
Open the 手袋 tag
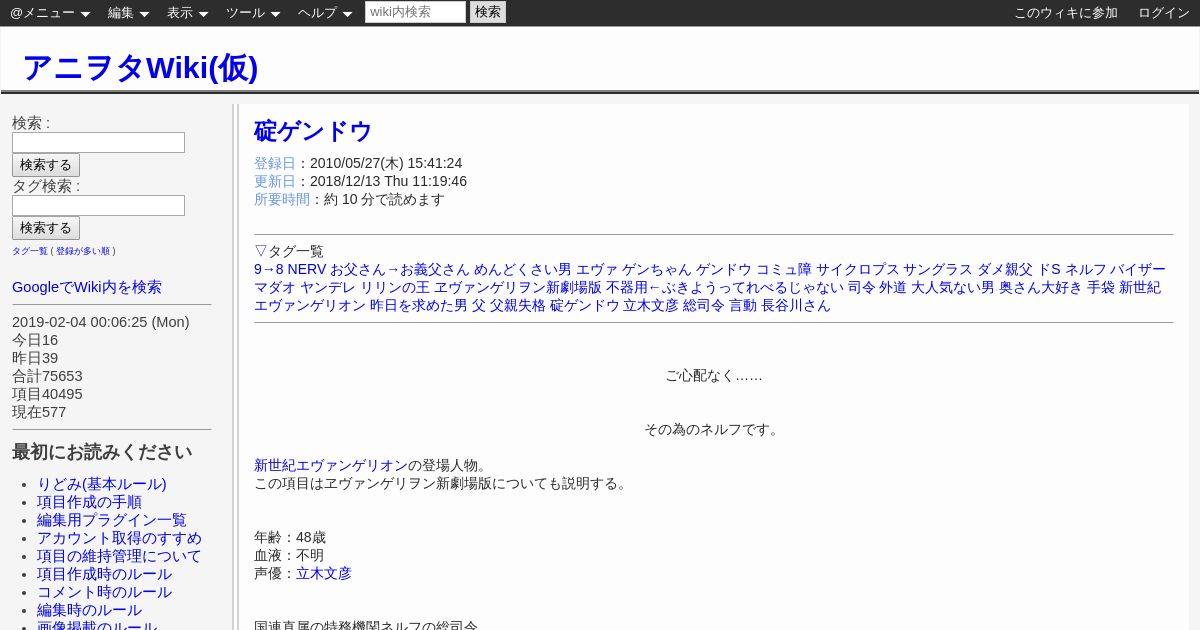[x=1101, y=287]
